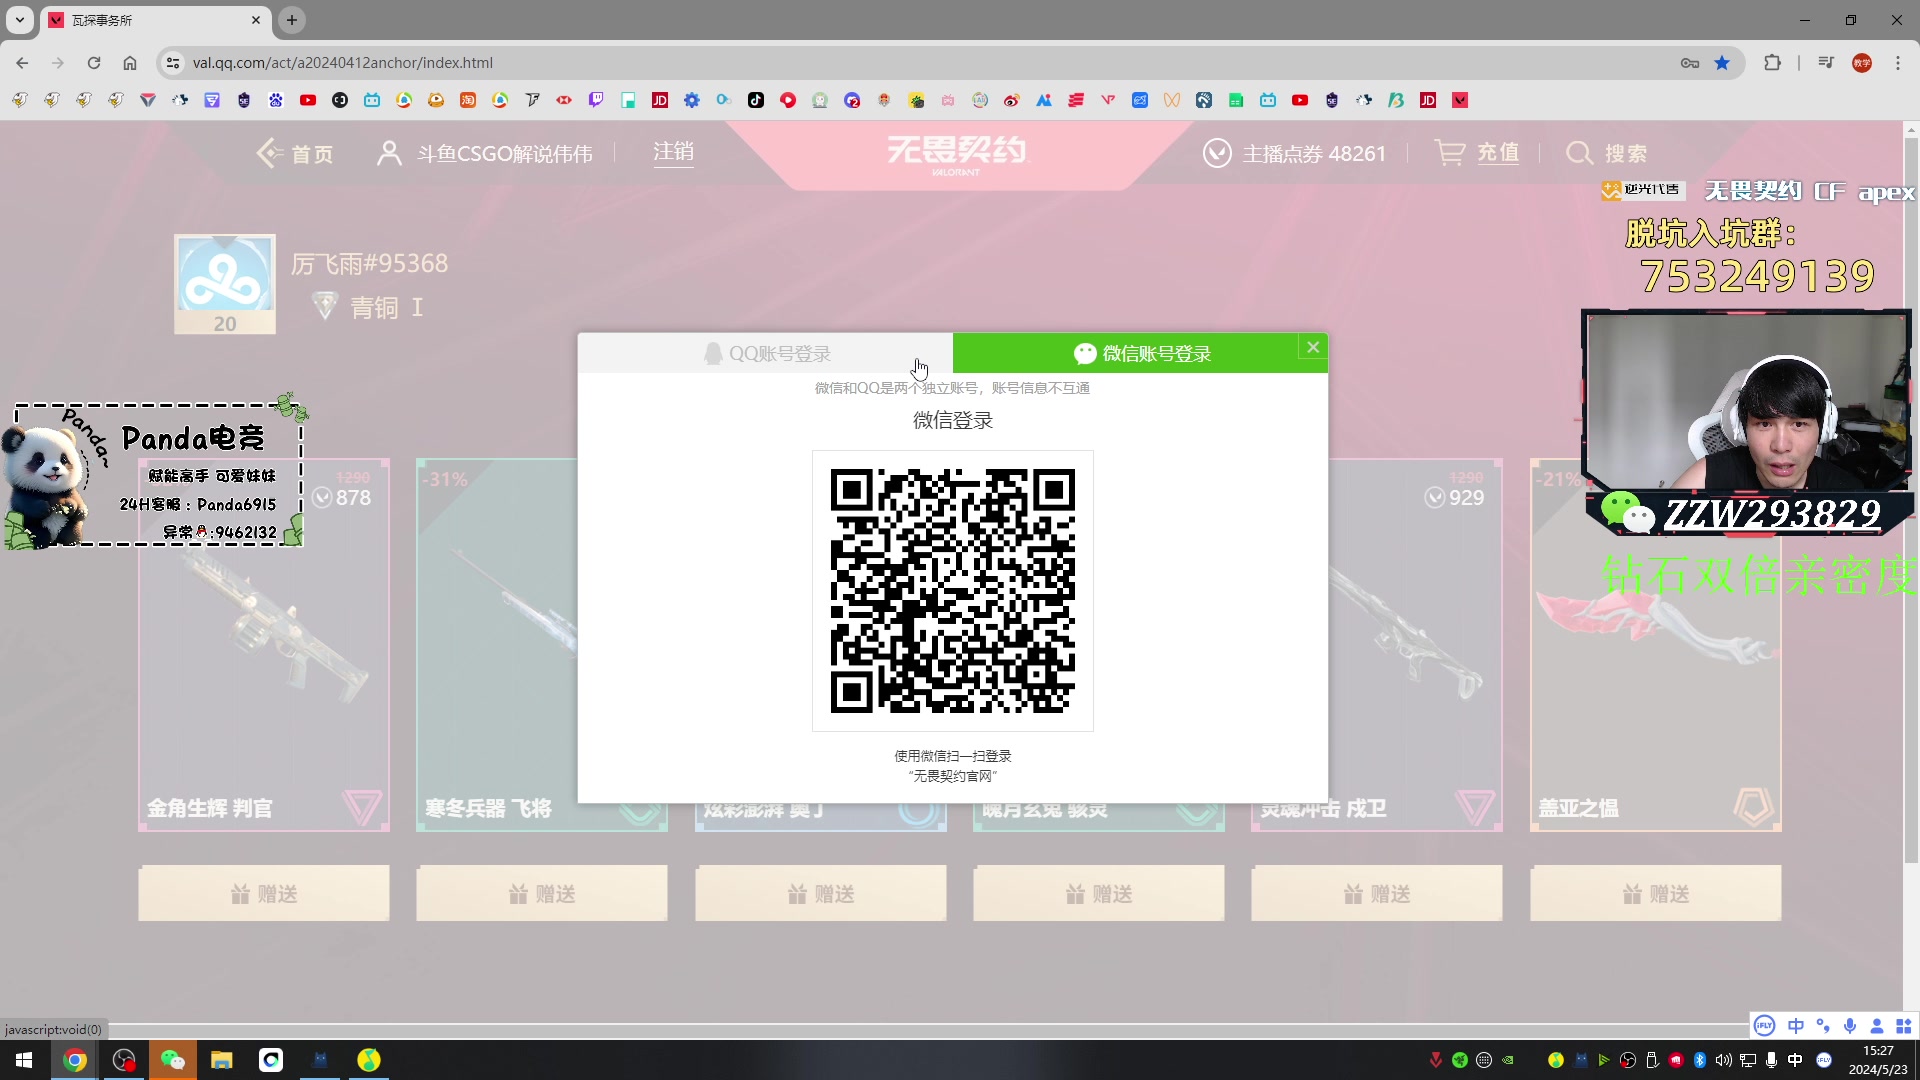Click 赠送 under 金角生辉 判官
Image resolution: width=1920 pixels, height=1080 pixels.
[x=263, y=893]
